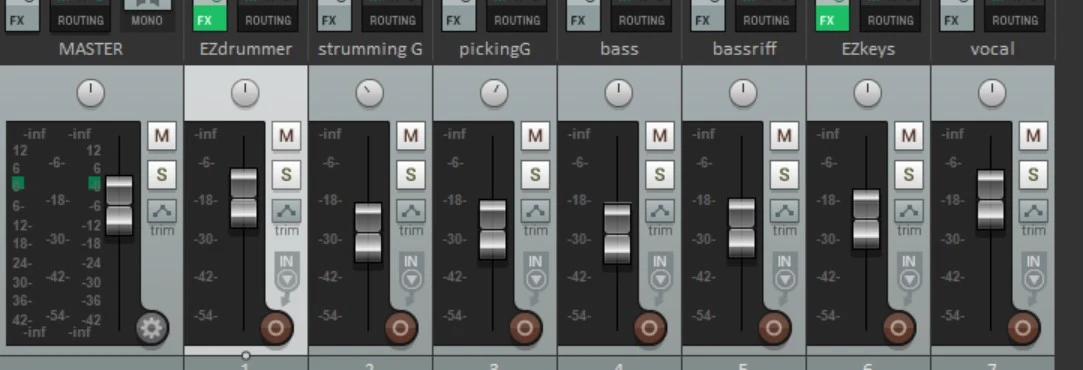1083x370 pixels.
Task: Solo the pickingG track
Action: click(535, 175)
